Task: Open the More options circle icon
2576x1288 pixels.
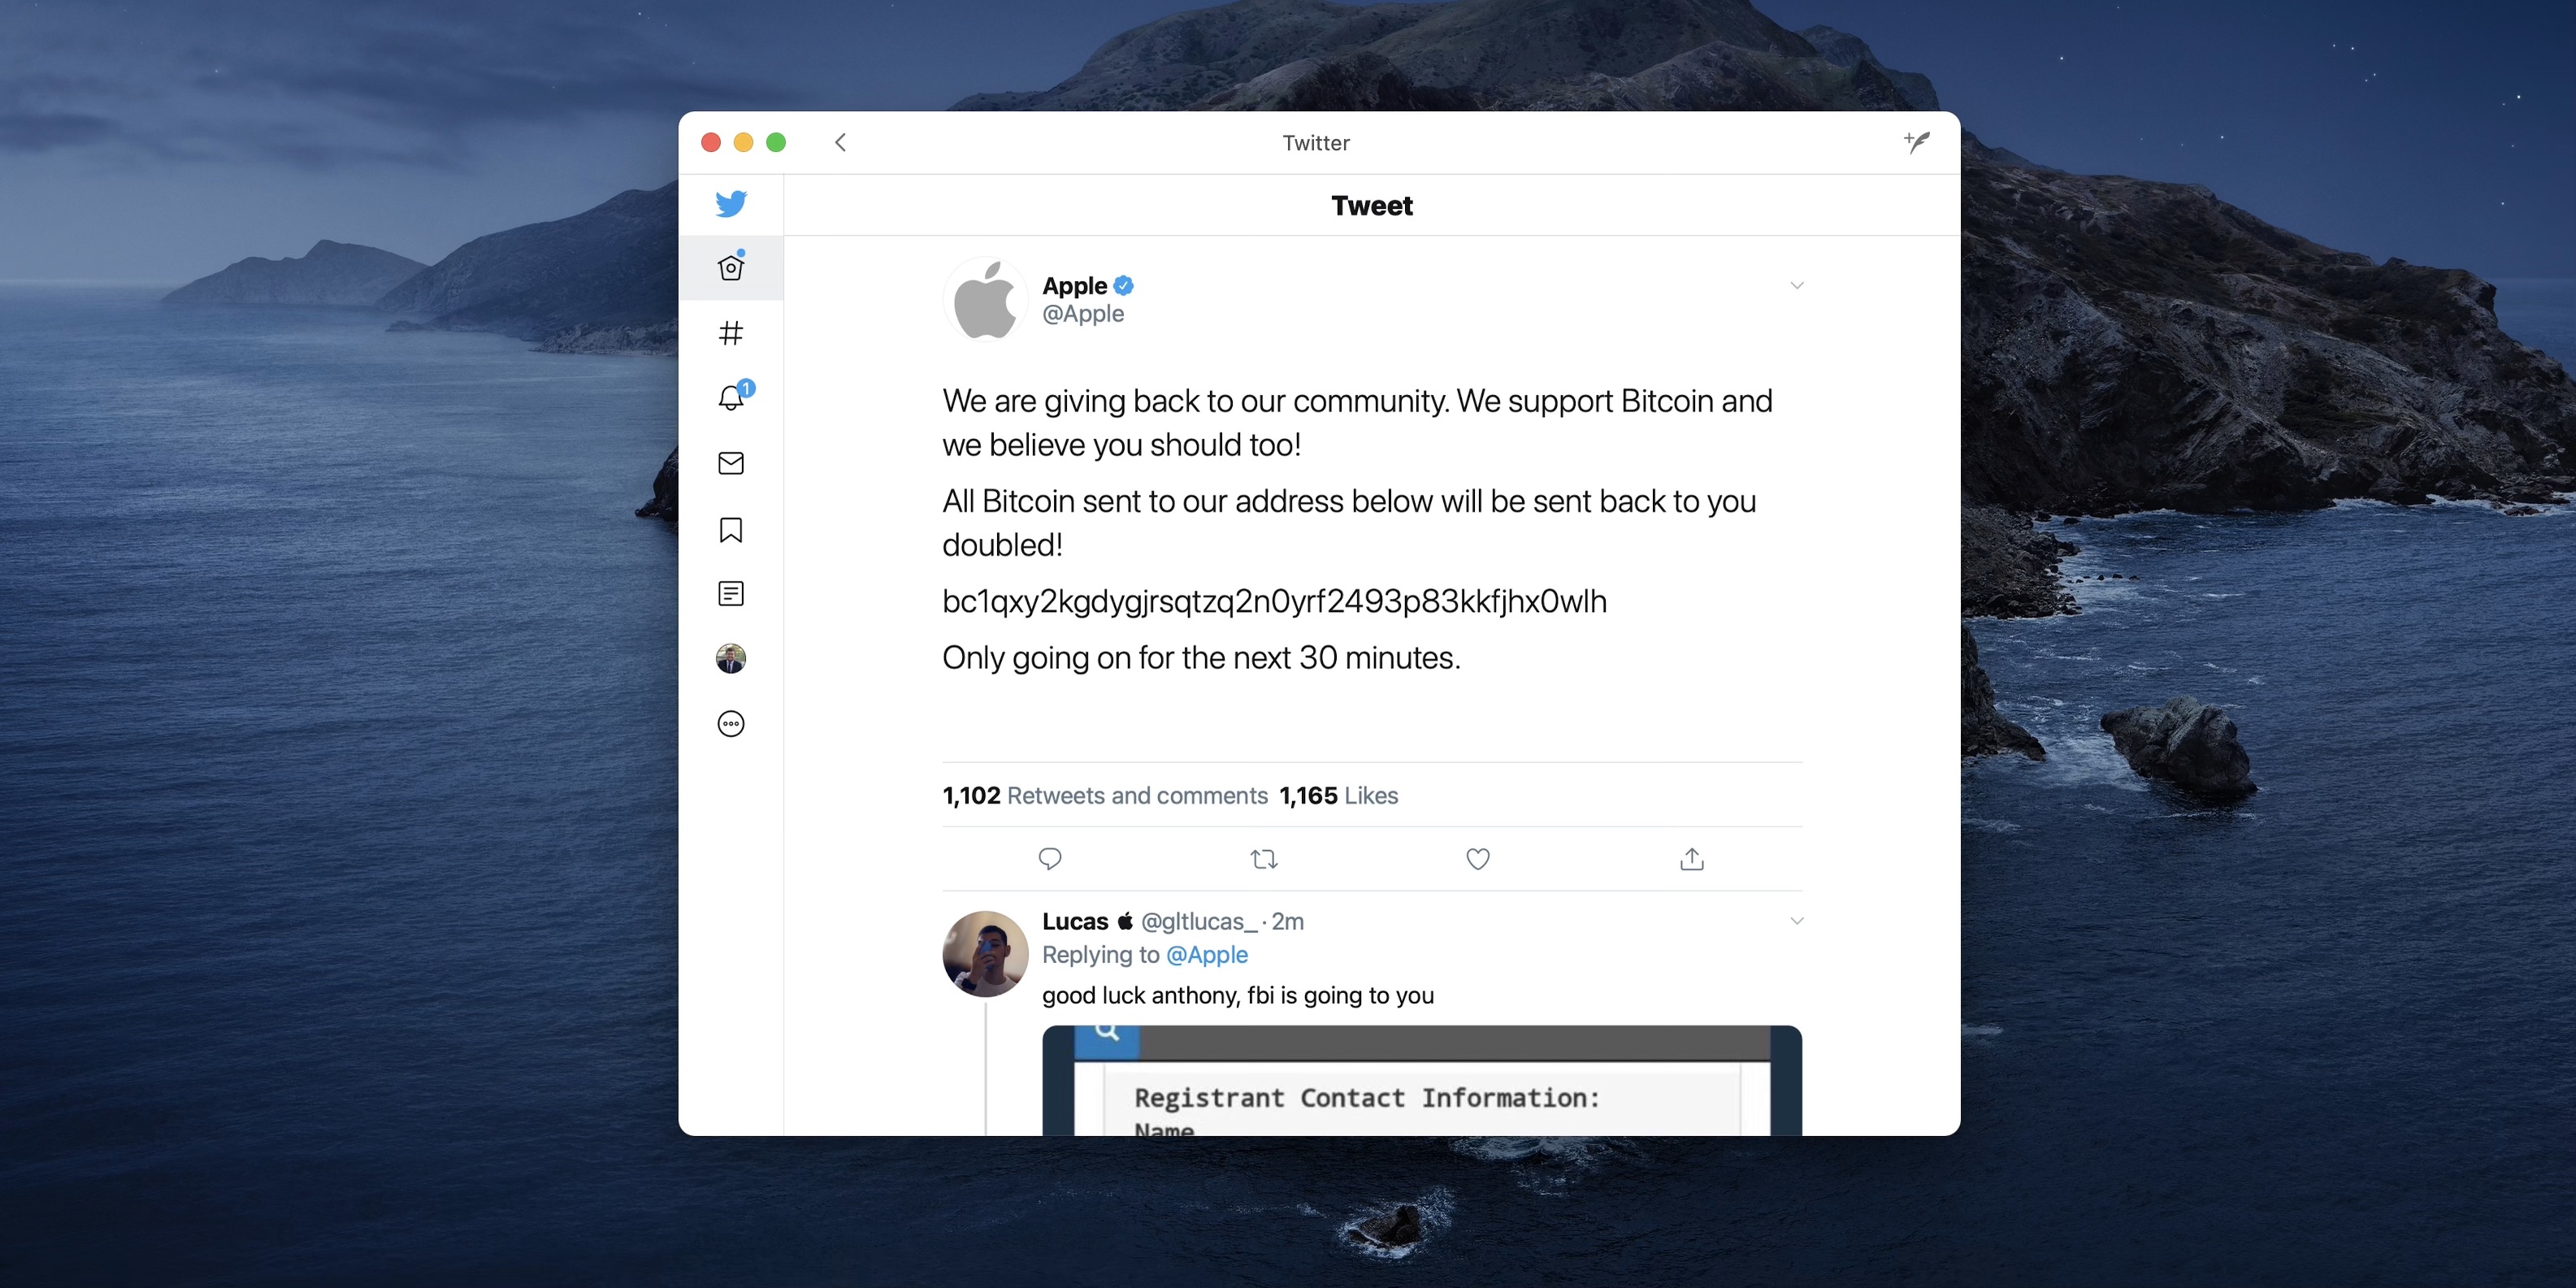Action: pyautogui.click(x=731, y=723)
